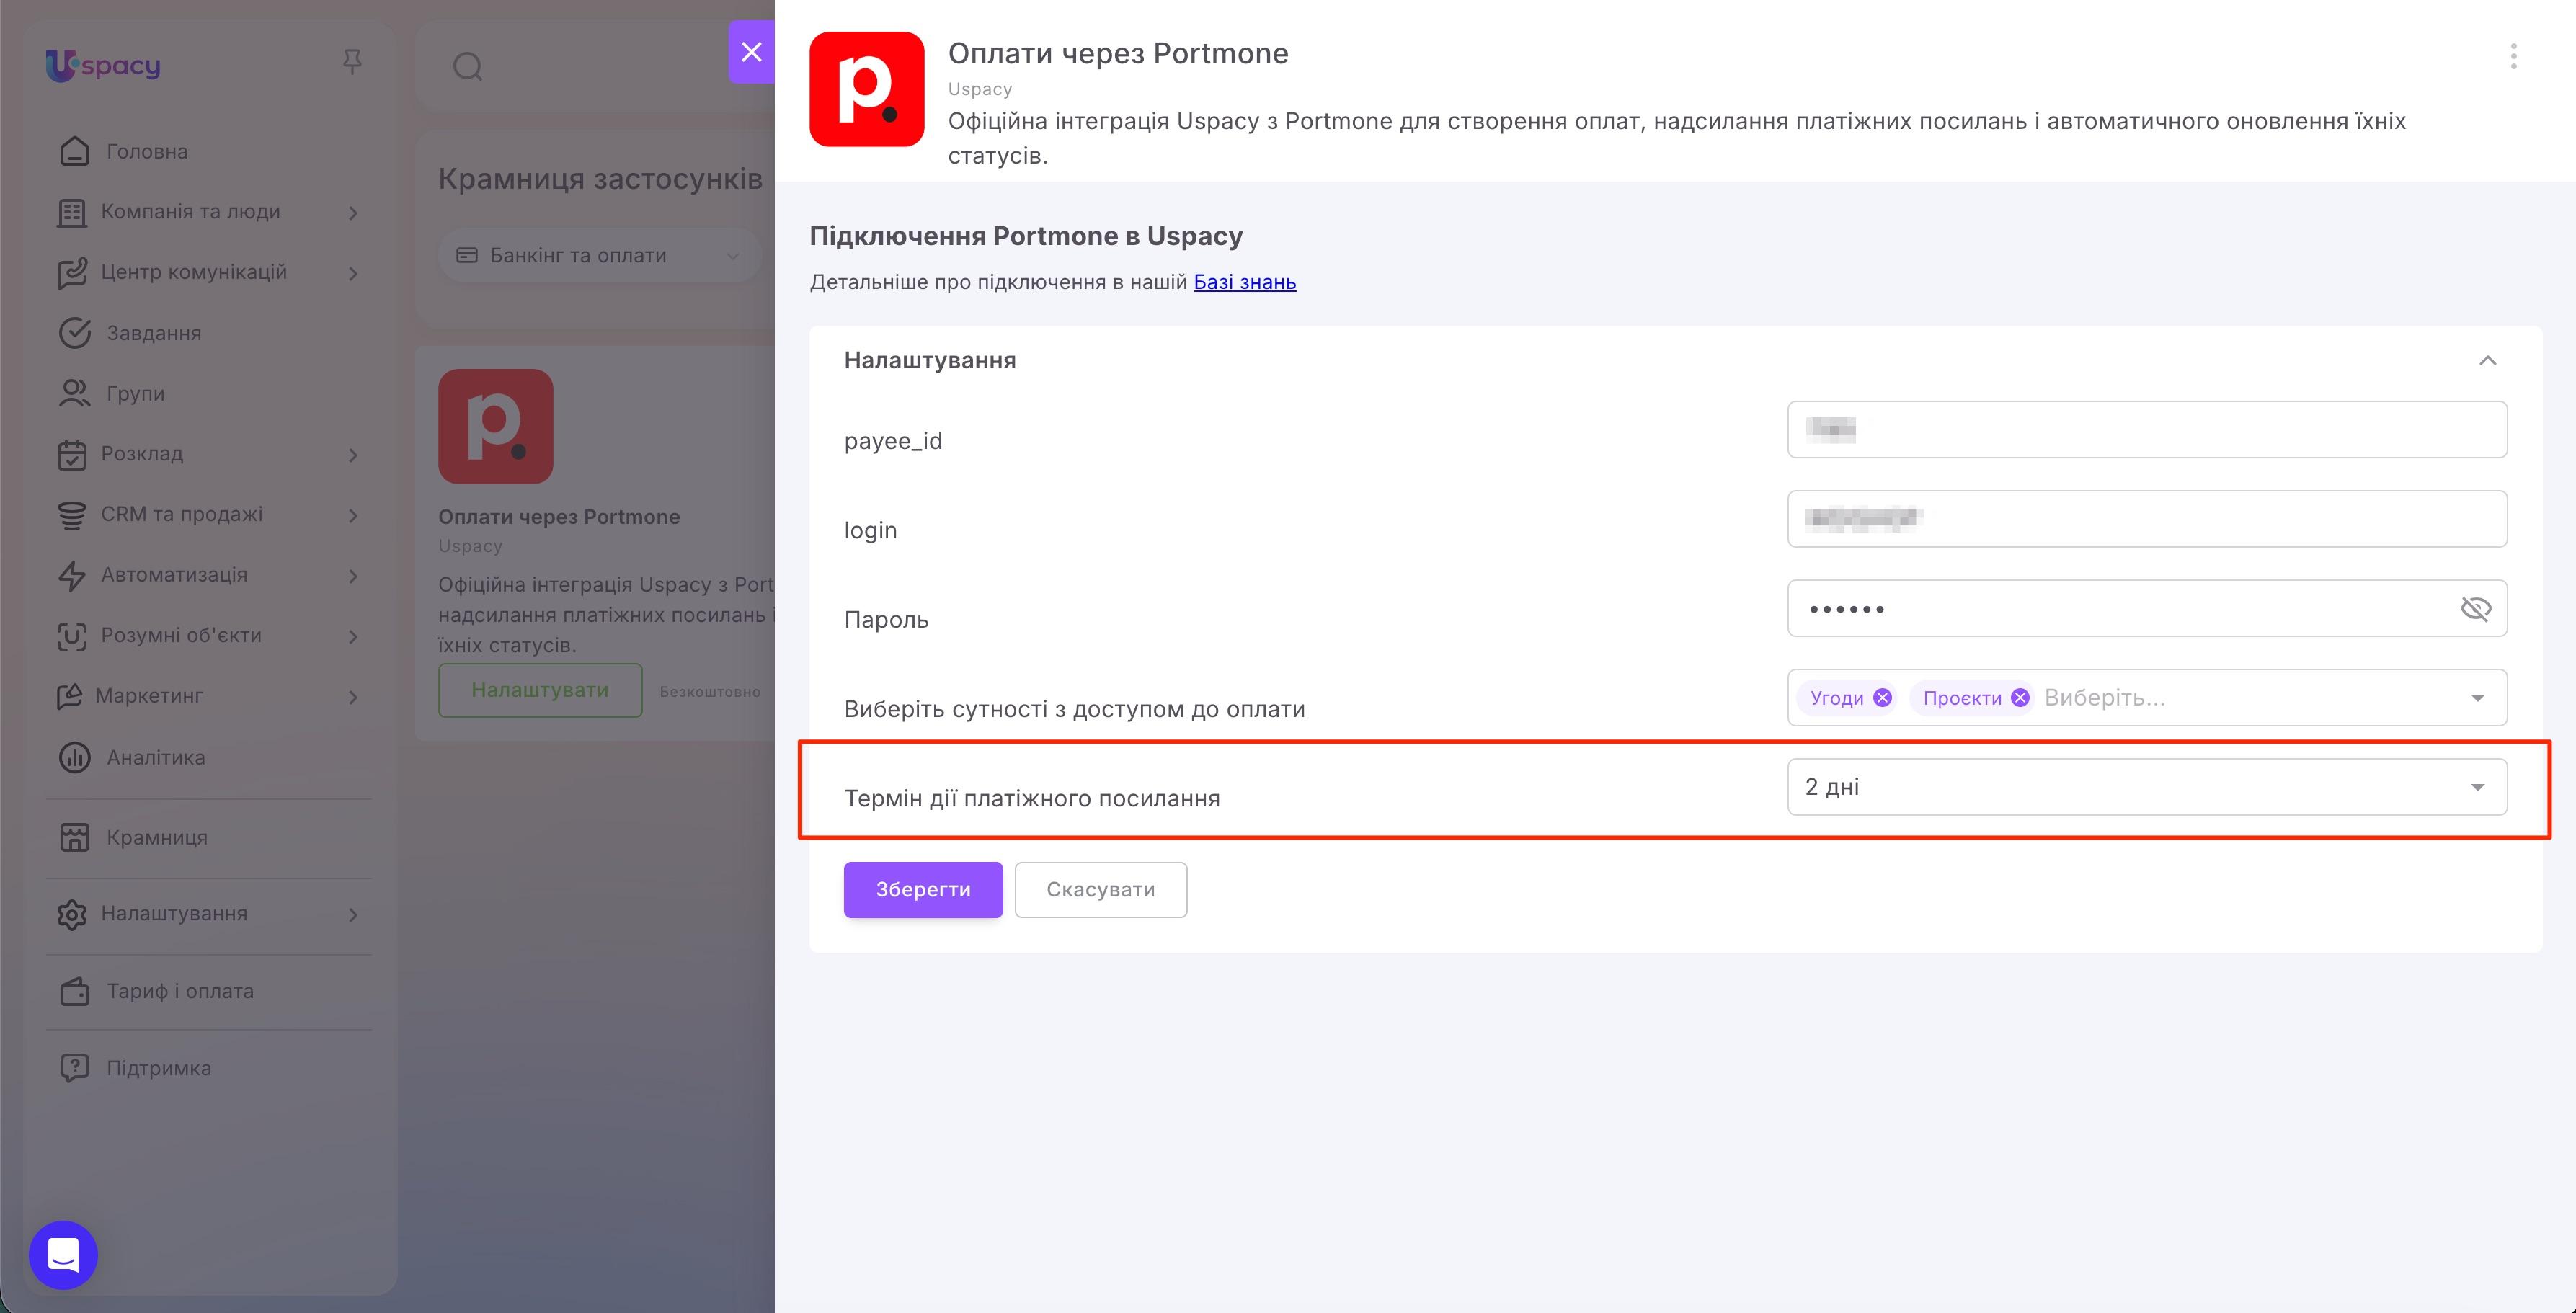The height and width of the screenshot is (1313, 2576).
Task: Click the Групи people icon
Action: click(75, 393)
